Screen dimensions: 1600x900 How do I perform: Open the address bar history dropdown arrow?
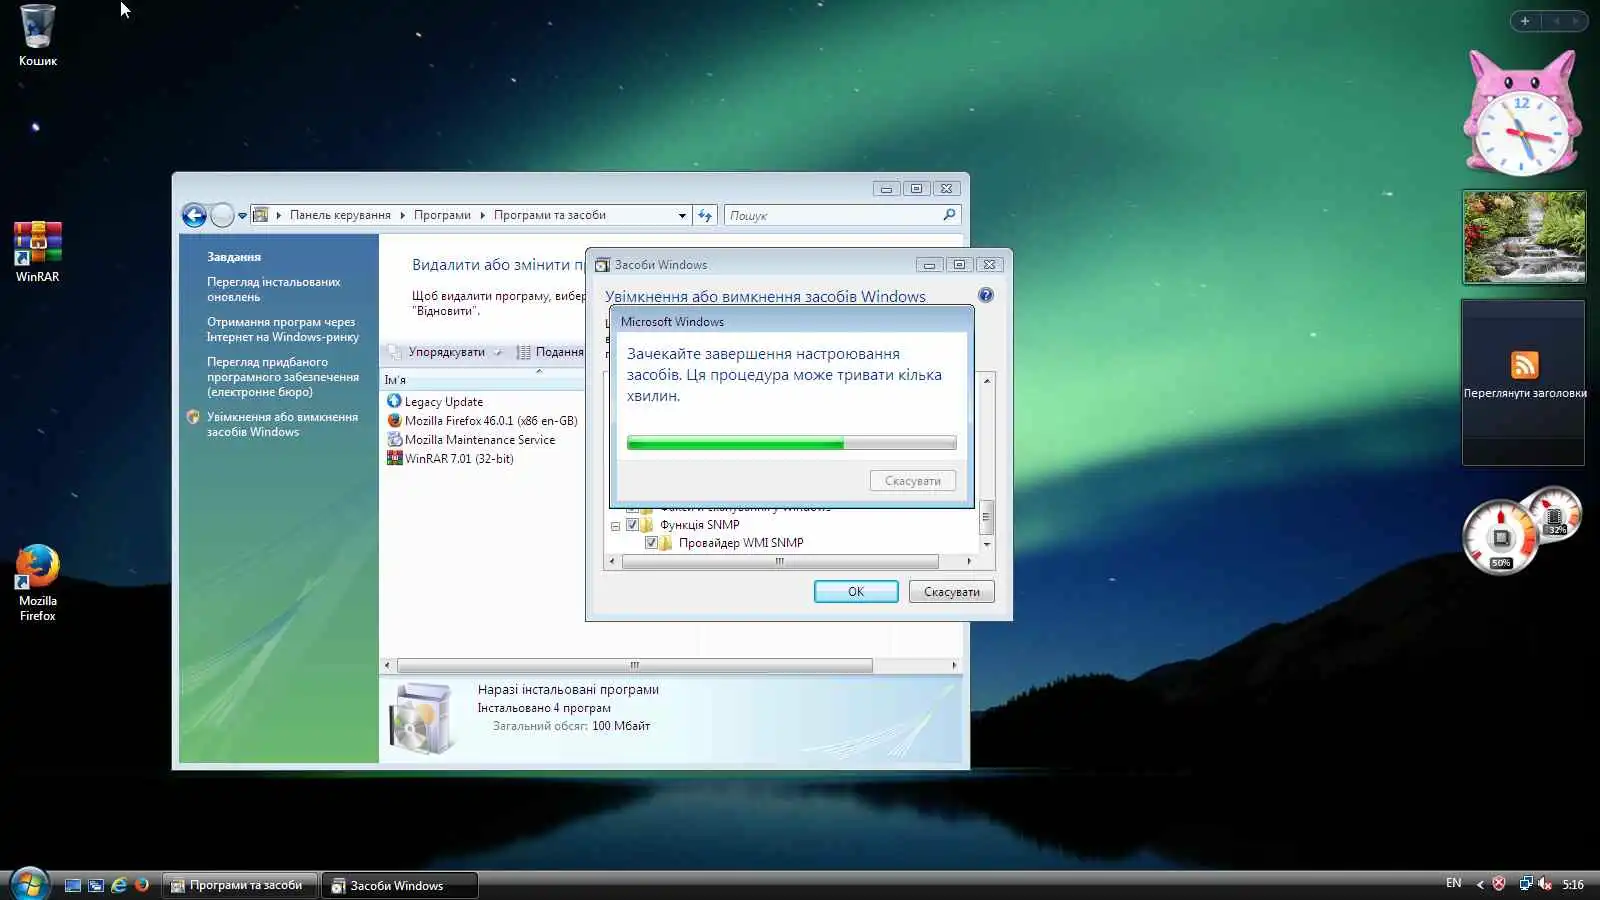[x=682, y=215]
